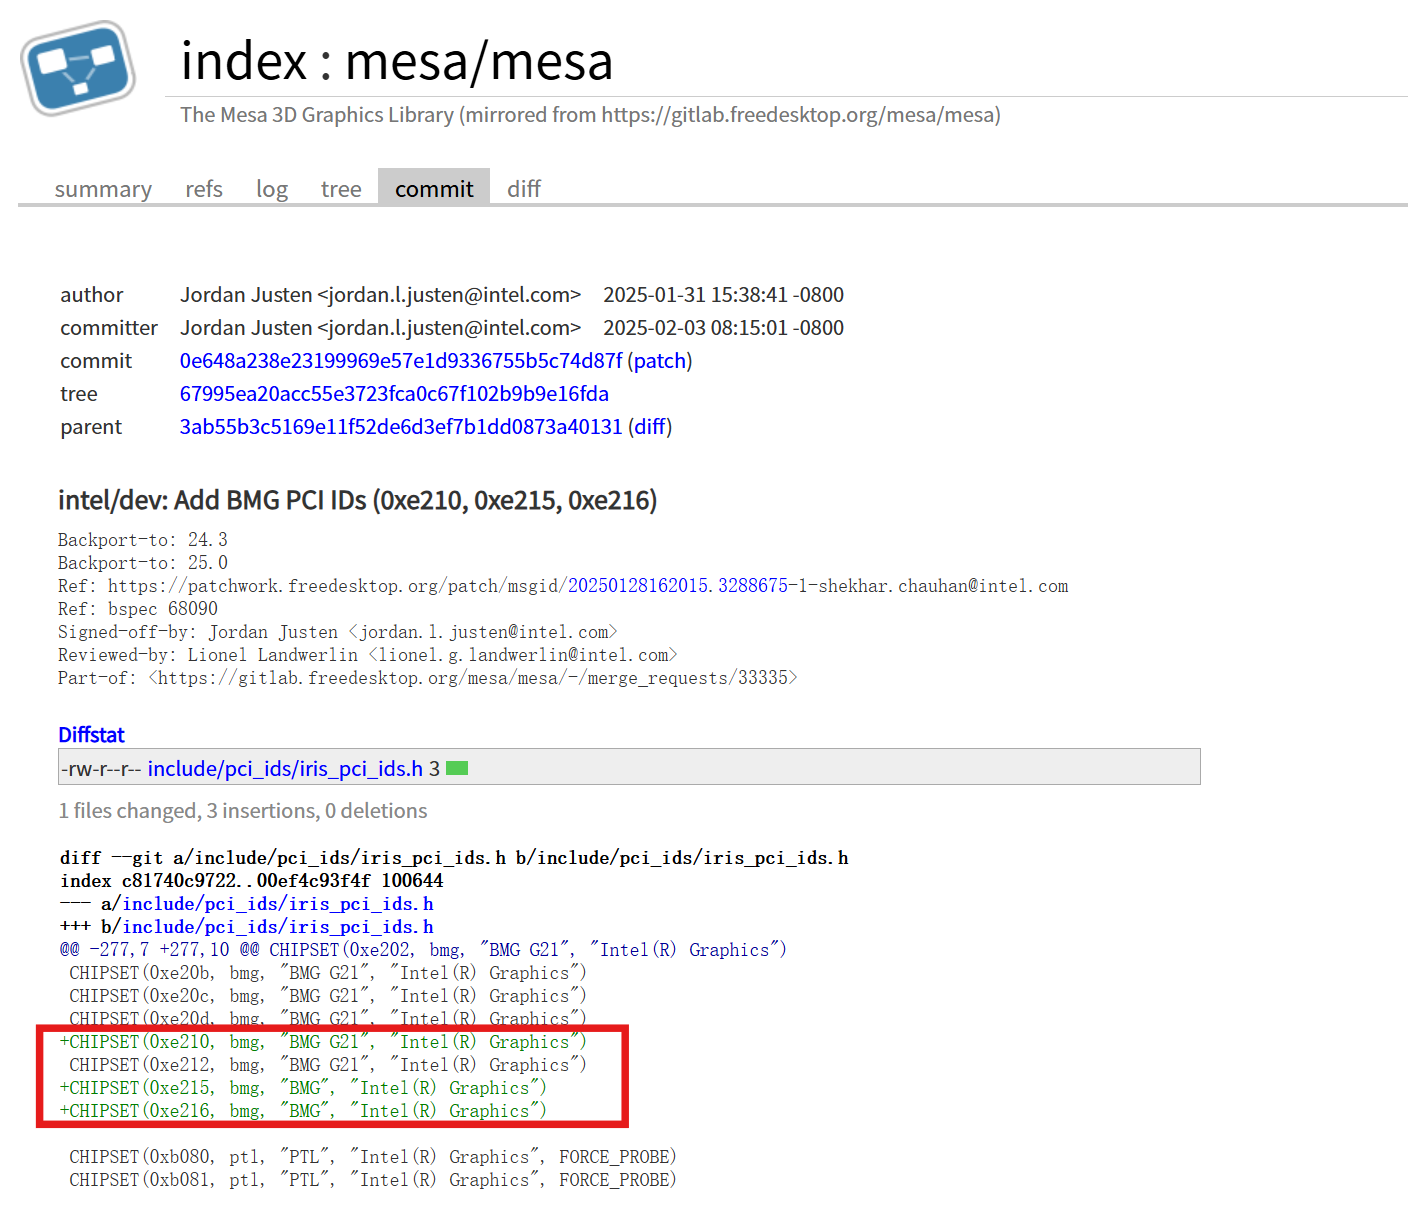Open the parent diff link
Viewport: 1408px width, 1231px height.
coord(650,427)
